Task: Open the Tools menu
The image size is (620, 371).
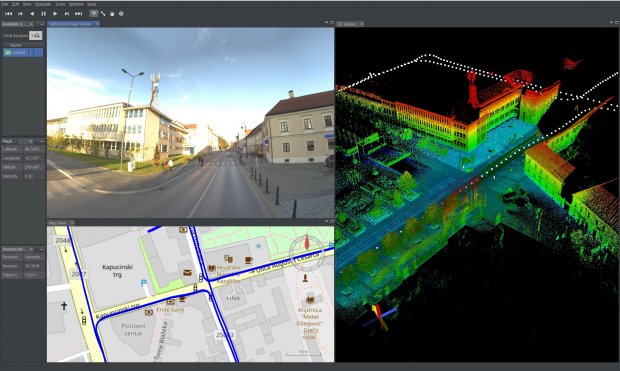Action: coord(60,4)
